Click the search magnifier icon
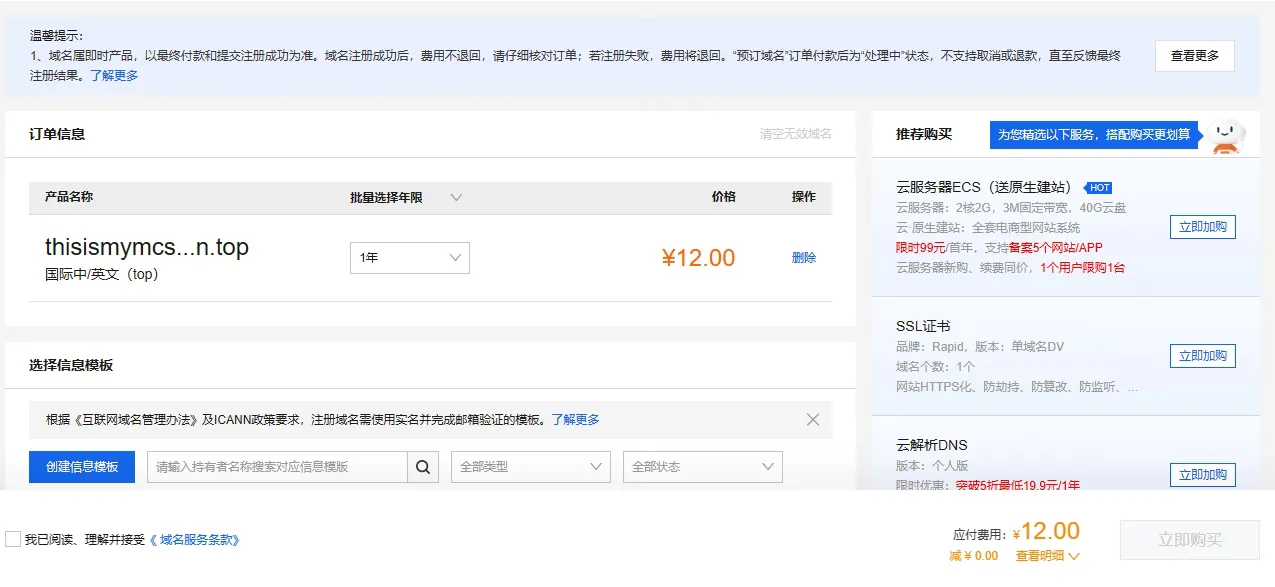Image resolution: width=1275 pixels, height=587 pixels. click(x=422, y=467)
